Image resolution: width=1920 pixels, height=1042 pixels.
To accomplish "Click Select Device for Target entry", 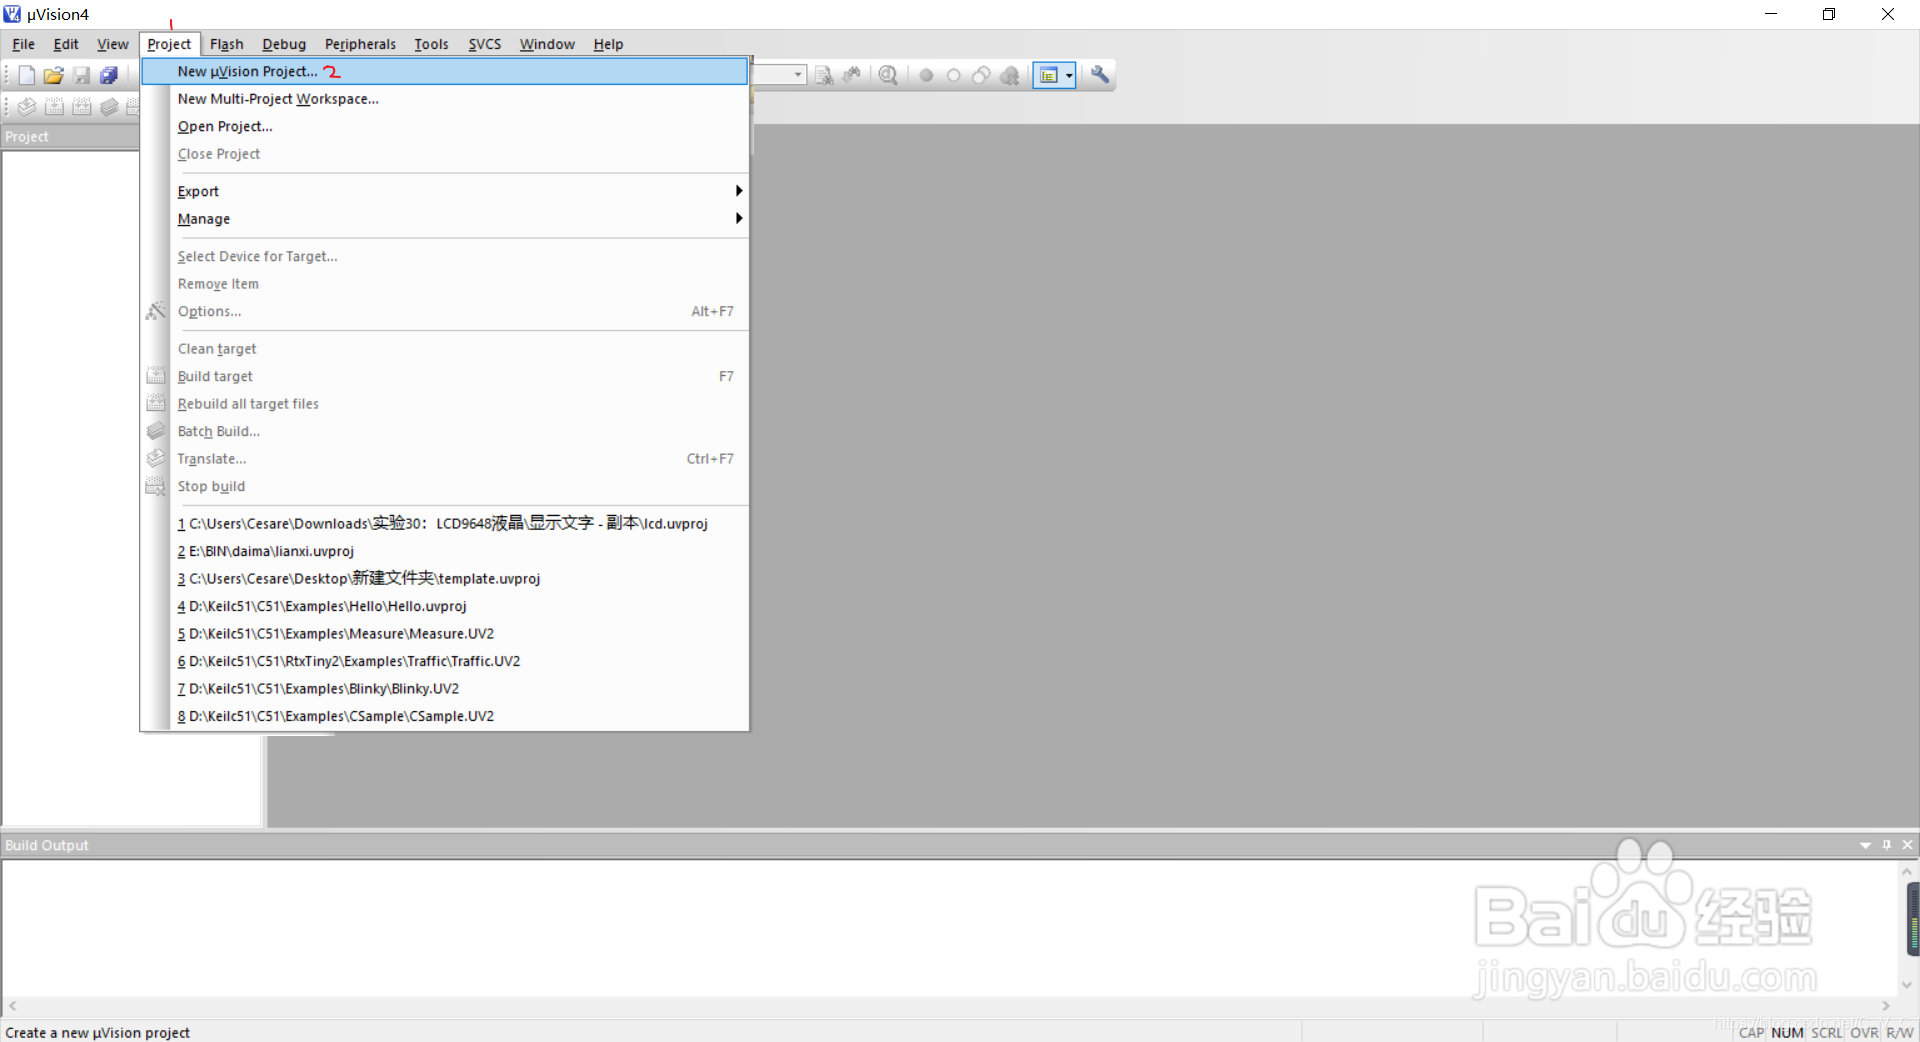I will [x=445, y=256].
